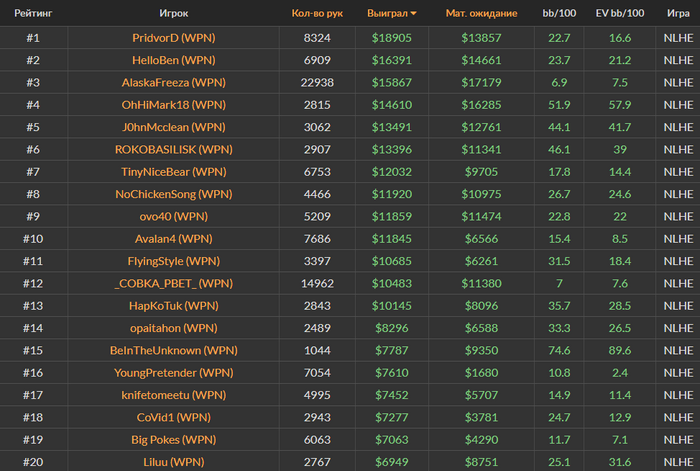Select bb/100 value 51.9
Screen dimensions: 700x471
click(559, 105)
